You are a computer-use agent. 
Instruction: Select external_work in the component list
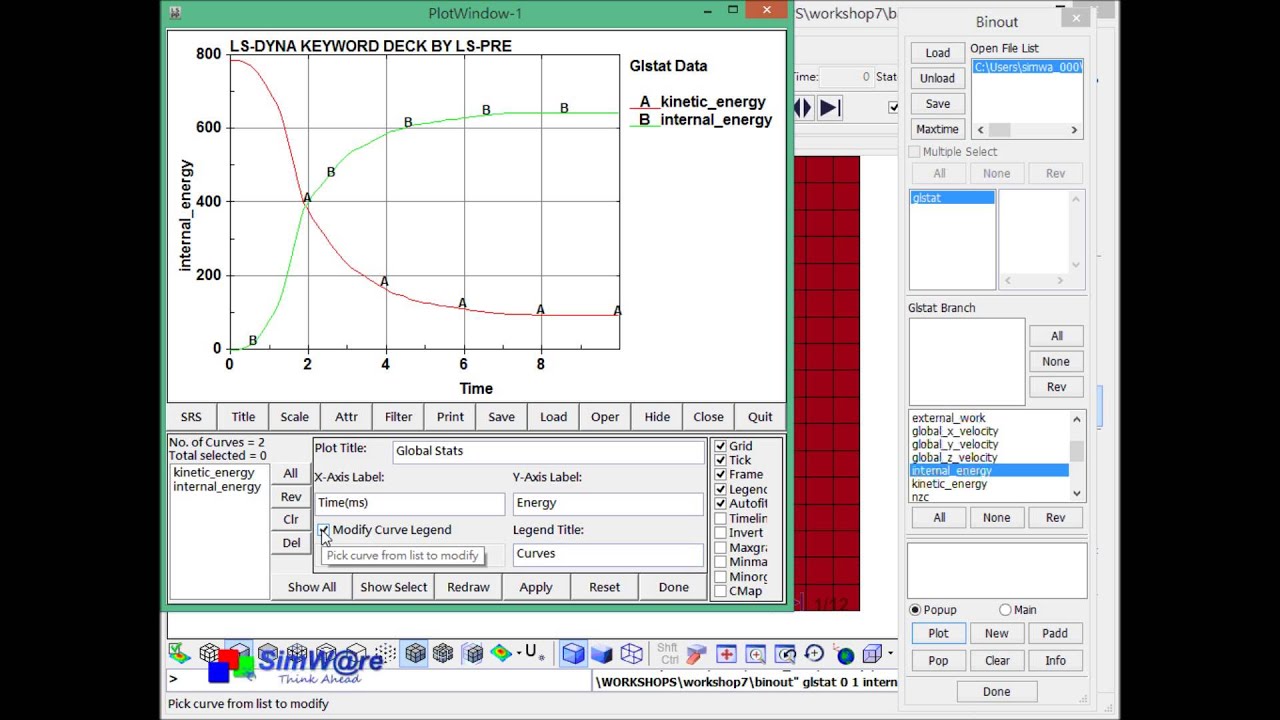(948, 419)
